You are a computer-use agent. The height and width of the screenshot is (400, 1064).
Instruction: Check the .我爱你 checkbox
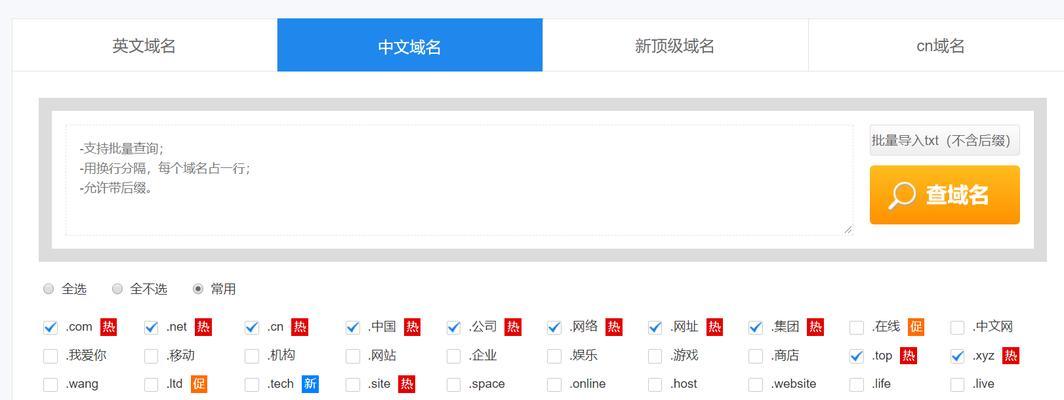tap(50, 356)
